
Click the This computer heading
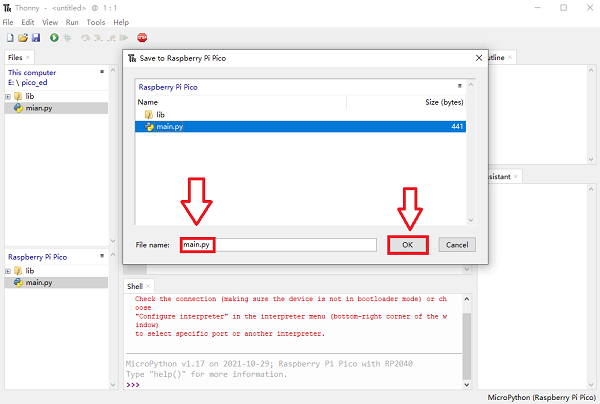(32, 72)
